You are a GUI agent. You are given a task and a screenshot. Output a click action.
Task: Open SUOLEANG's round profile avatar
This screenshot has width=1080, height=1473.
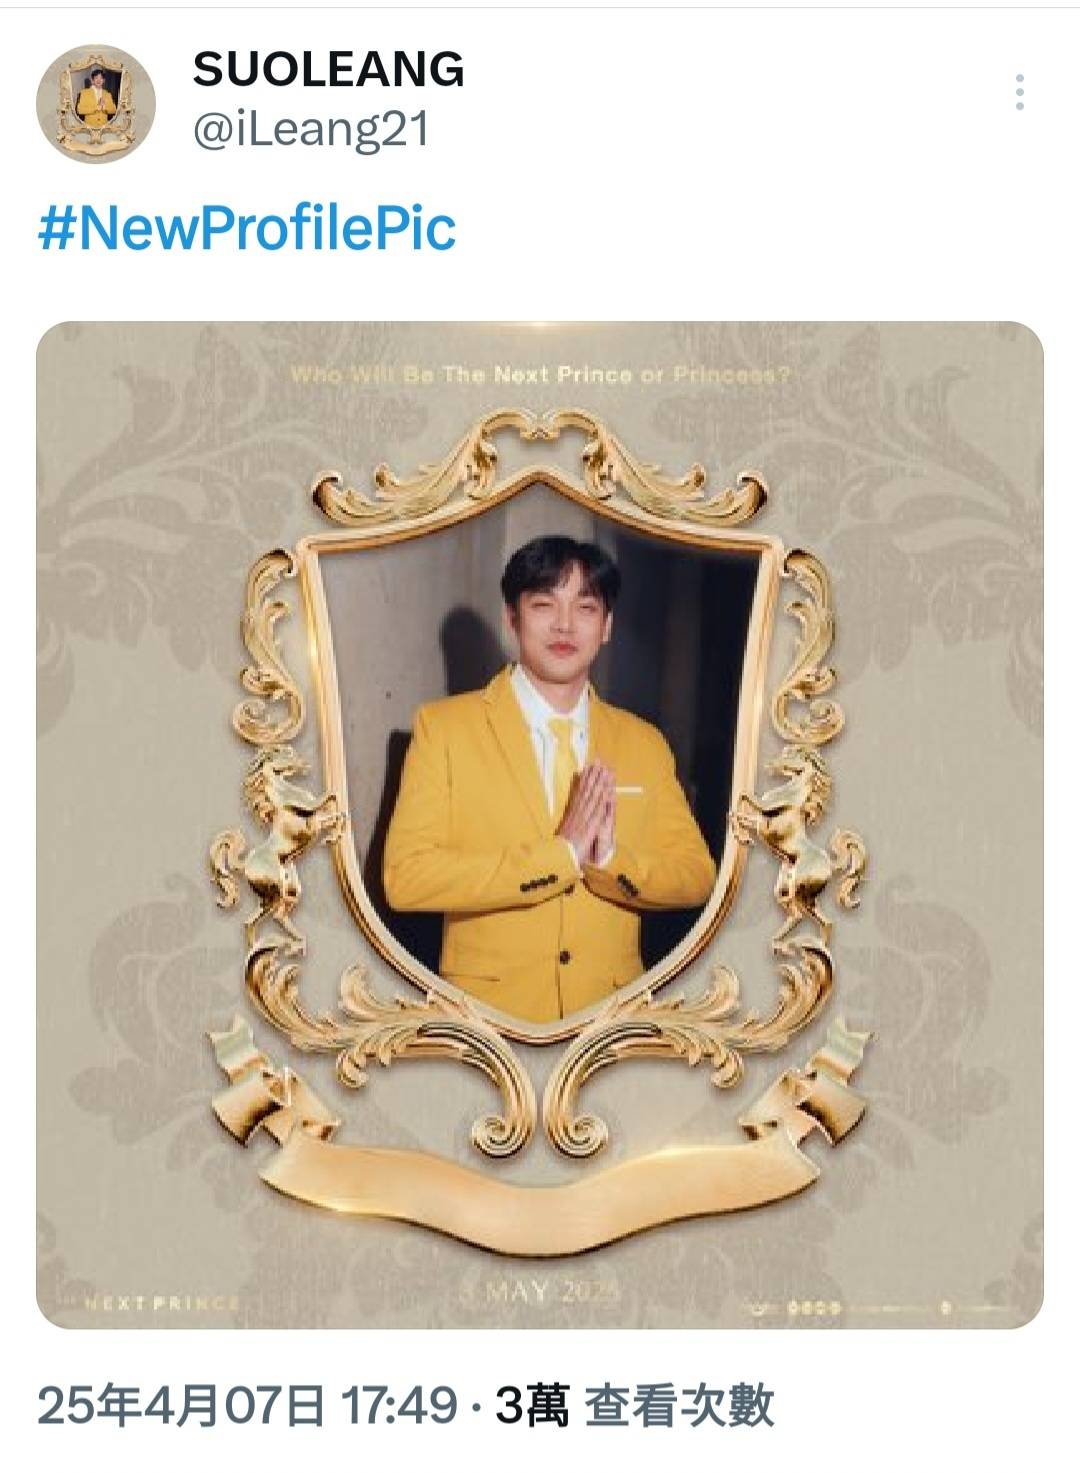tap(96, 104)
